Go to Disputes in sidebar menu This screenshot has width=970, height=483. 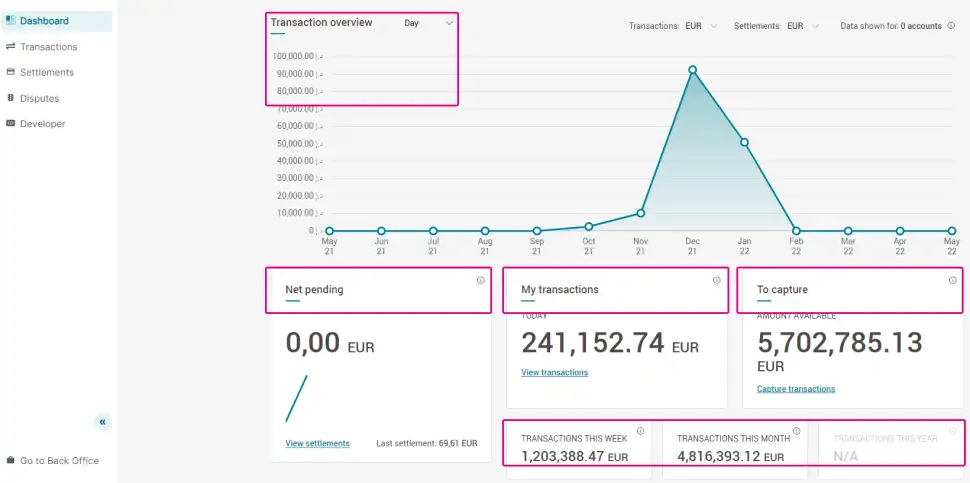coord(39,98)
